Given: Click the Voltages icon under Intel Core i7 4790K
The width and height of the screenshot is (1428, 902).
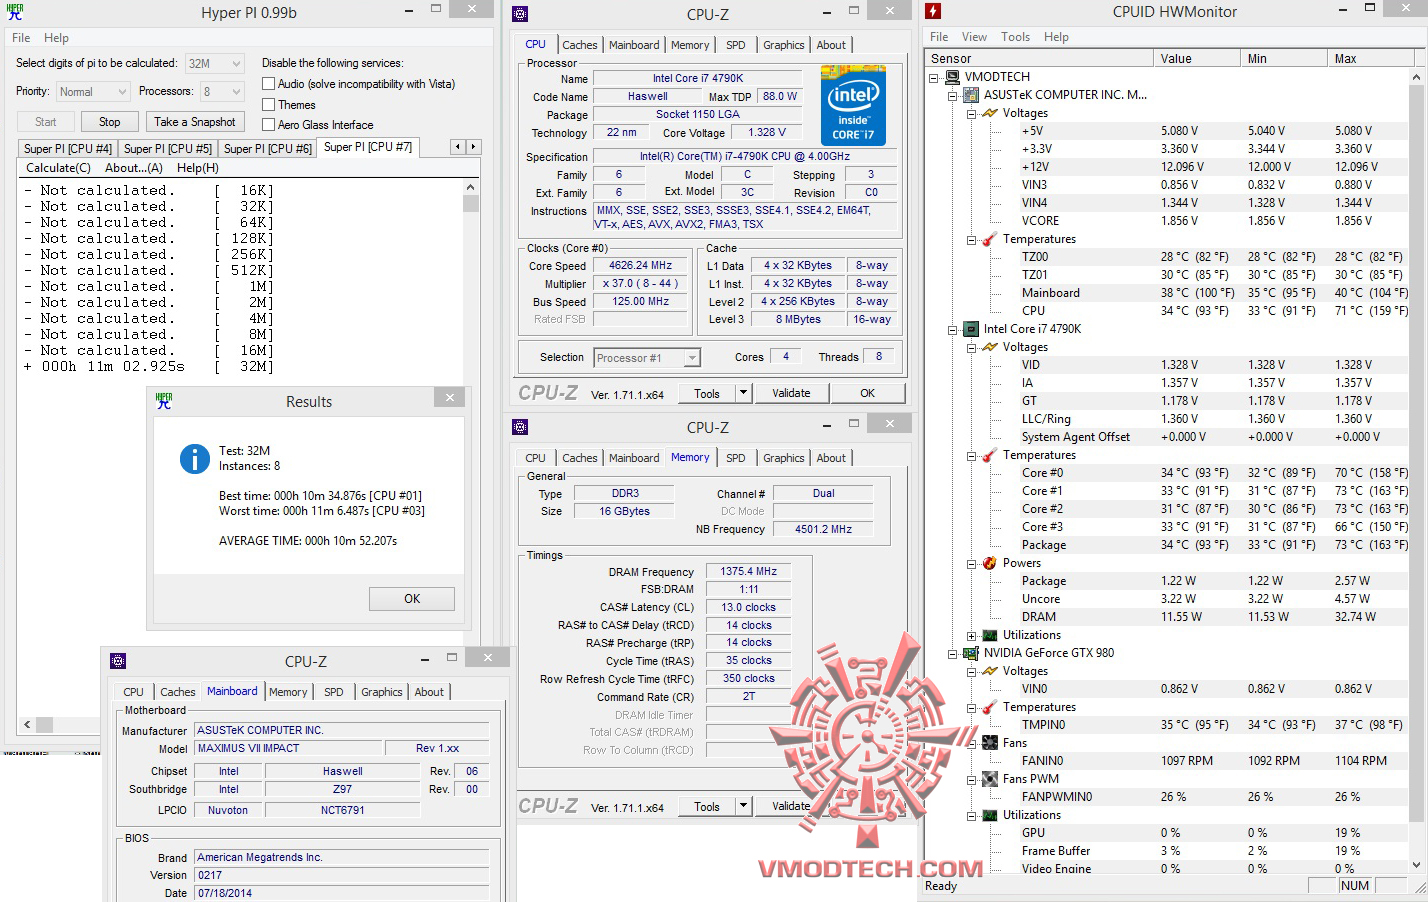Looking at the screenshot, I should pos(990,347).
